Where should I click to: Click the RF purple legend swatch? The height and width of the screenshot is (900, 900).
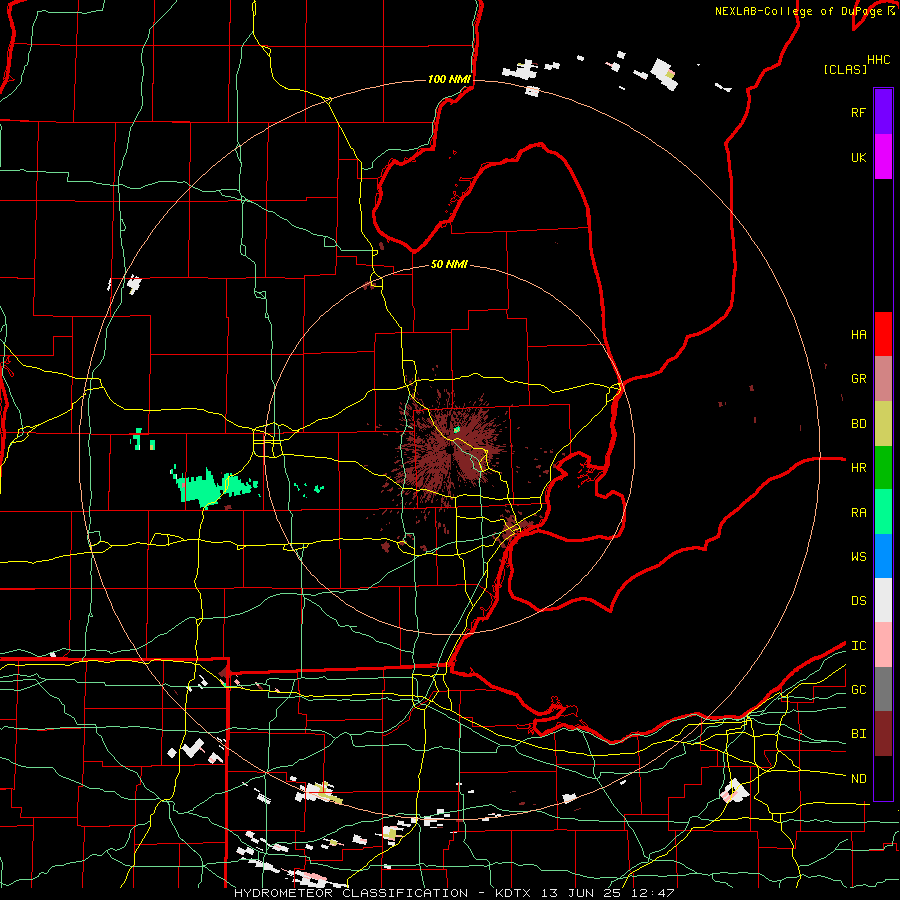point(883,112)
